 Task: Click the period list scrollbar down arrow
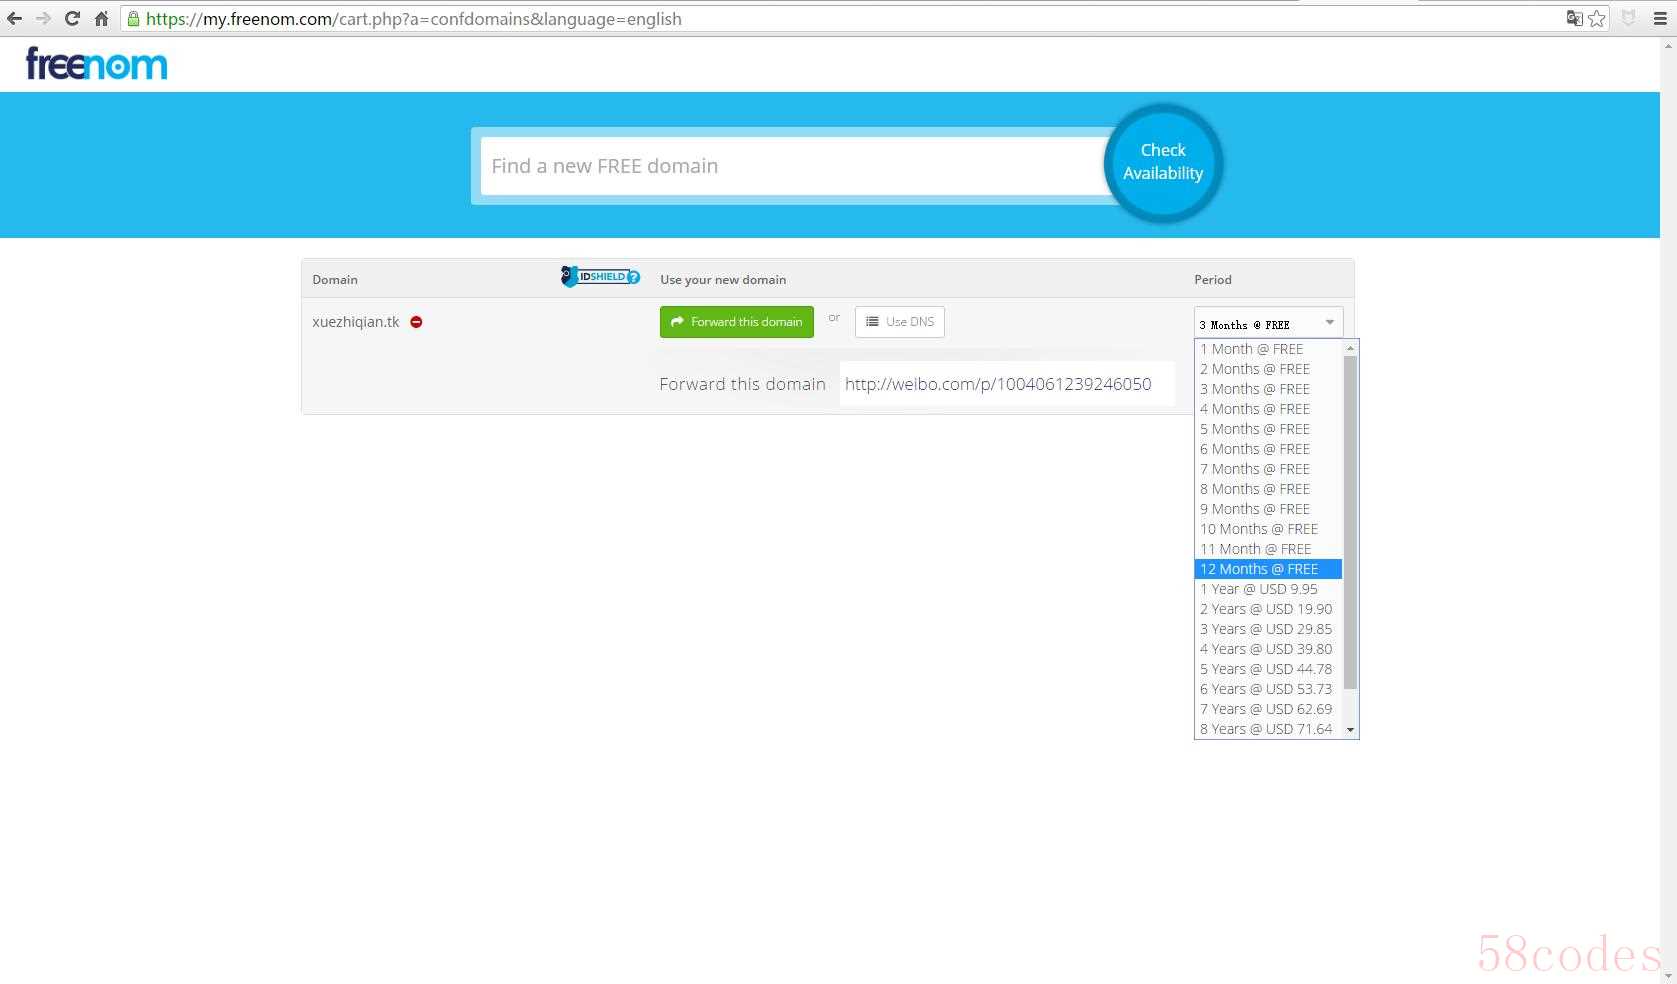pyautogui.click(x=1351, y=730)
